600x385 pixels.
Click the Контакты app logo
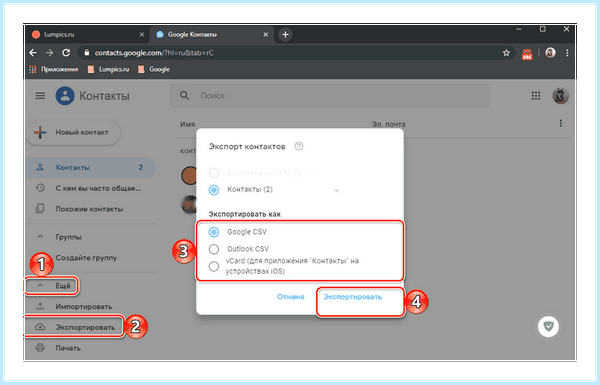65,96
